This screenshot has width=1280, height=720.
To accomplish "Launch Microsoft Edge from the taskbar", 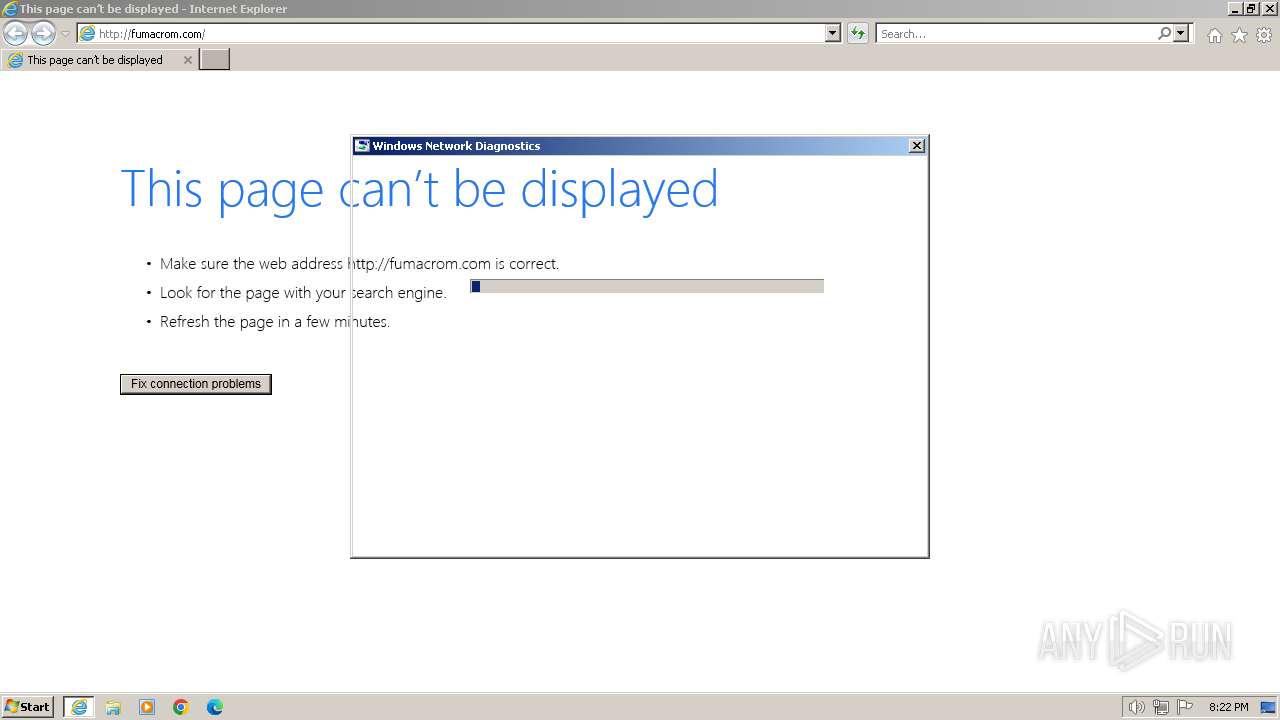I will pos(215,707).
